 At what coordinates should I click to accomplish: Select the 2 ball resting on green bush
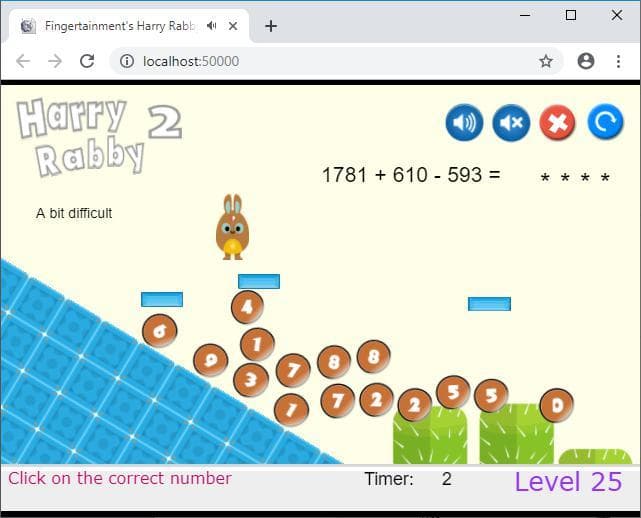point(414,405)
